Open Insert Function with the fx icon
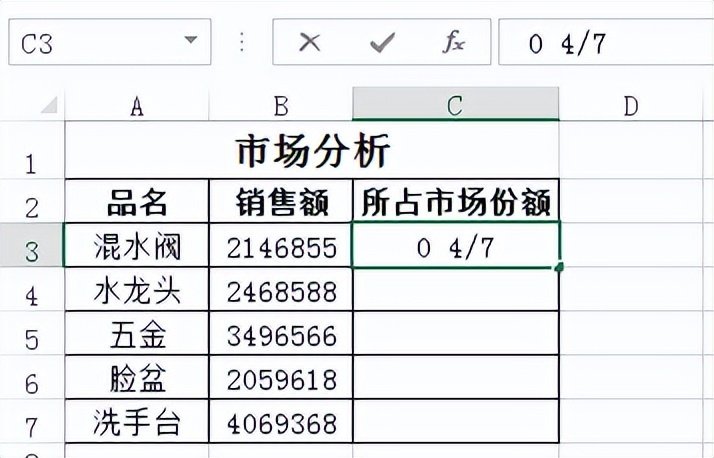The height and width of the screenshot is (458, 714). coord(454,42)
